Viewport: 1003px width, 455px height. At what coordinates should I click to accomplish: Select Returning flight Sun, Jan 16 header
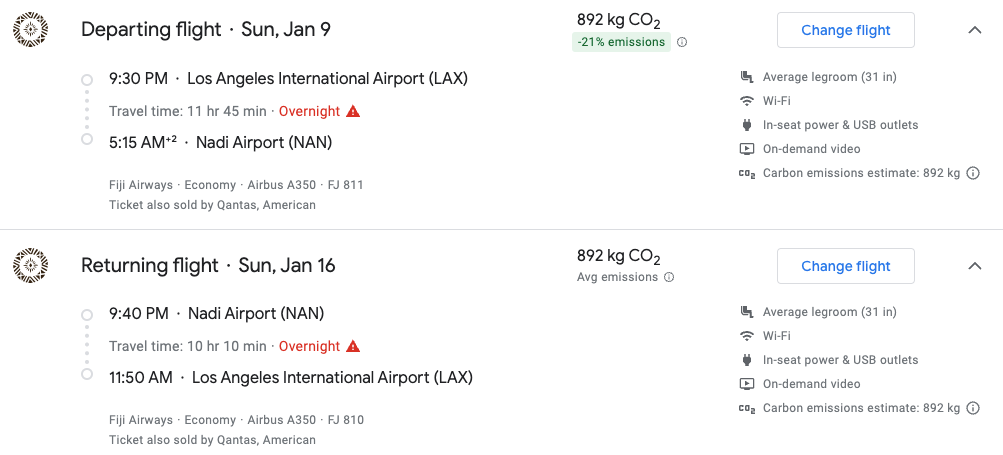click(x=208, y=266)
